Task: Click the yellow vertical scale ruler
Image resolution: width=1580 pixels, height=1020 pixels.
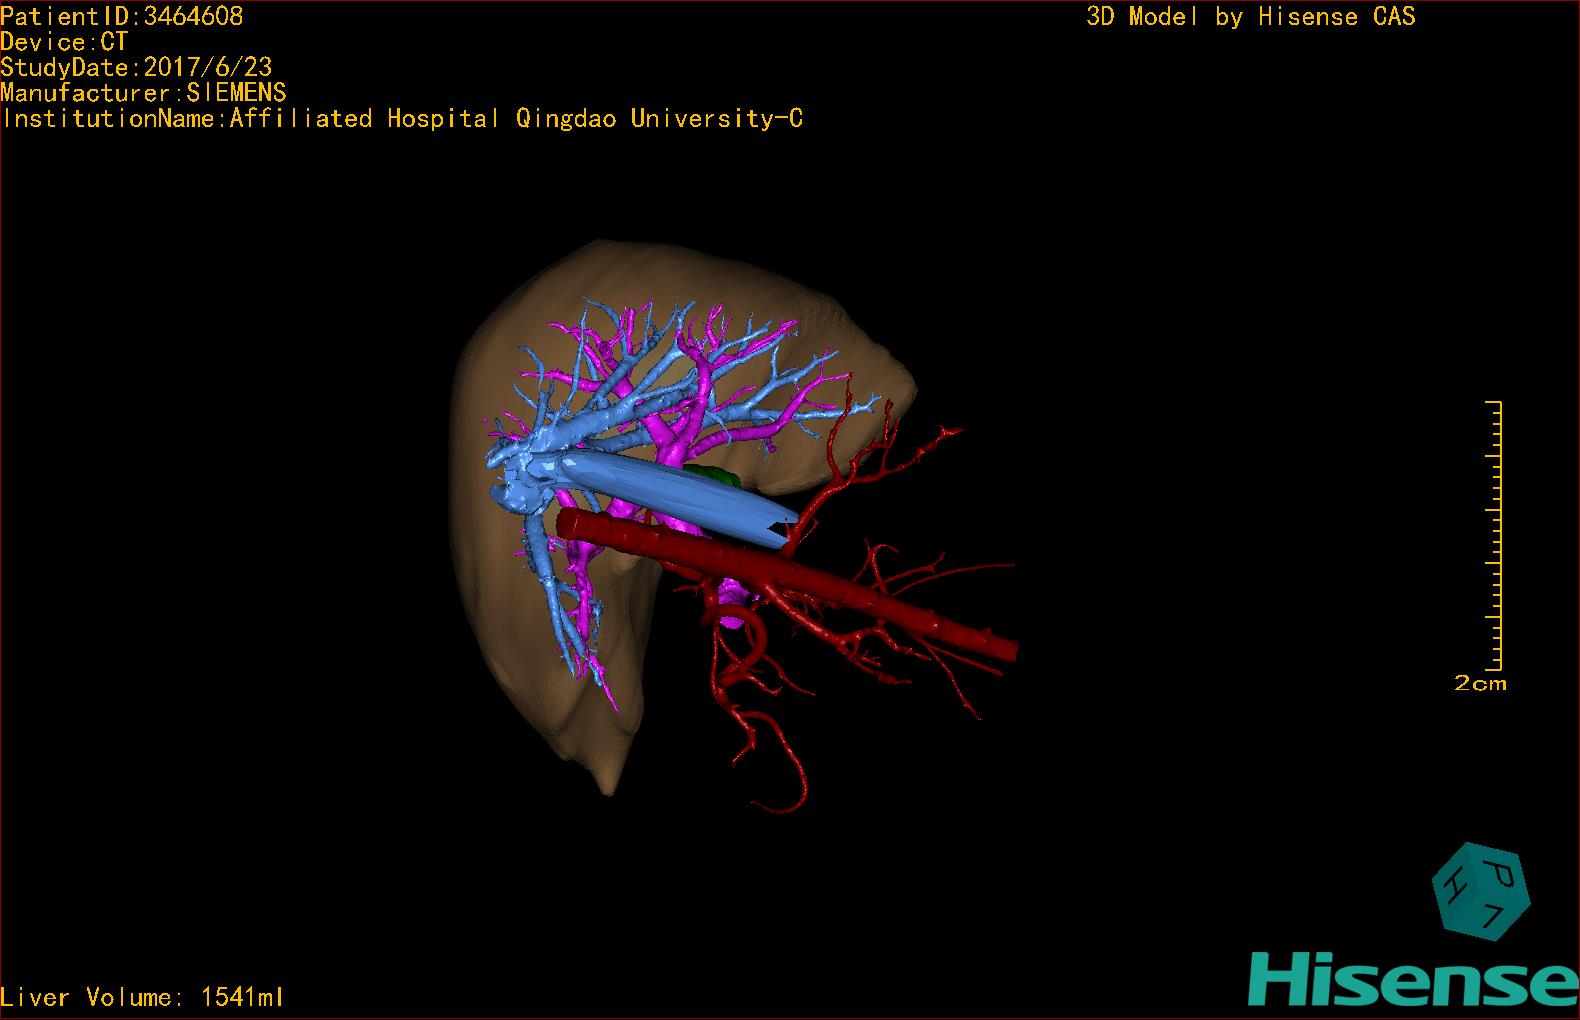Action: (x=1494, y=535)
